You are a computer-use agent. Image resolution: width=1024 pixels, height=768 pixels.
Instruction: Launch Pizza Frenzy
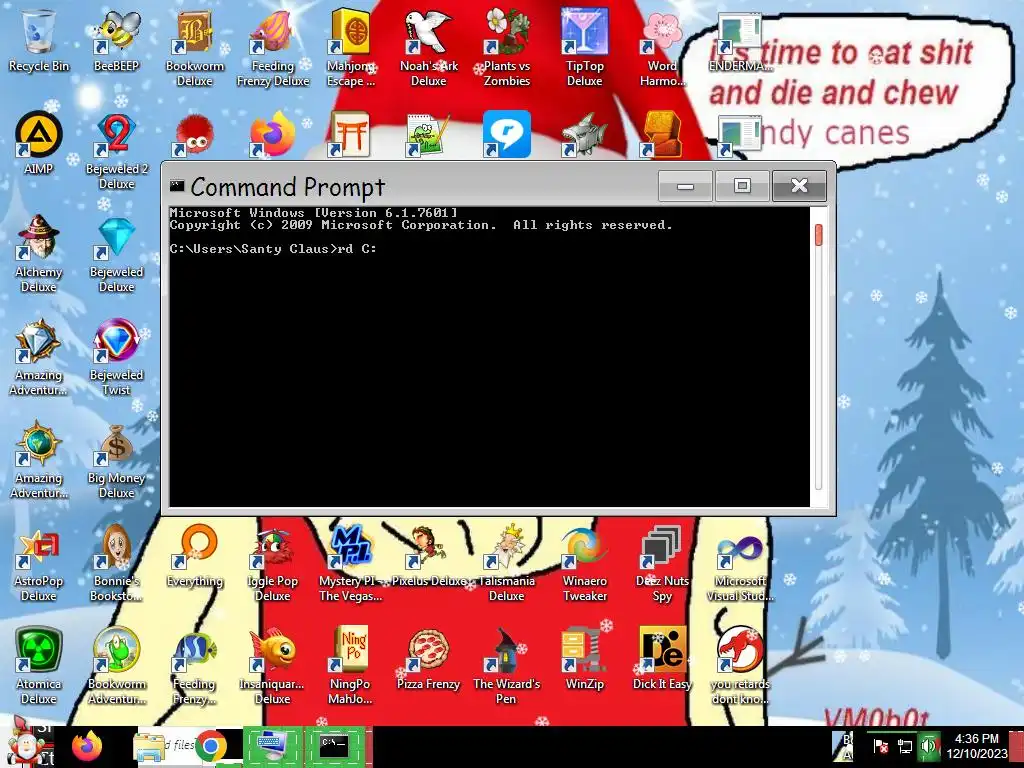tap(428, 658)
